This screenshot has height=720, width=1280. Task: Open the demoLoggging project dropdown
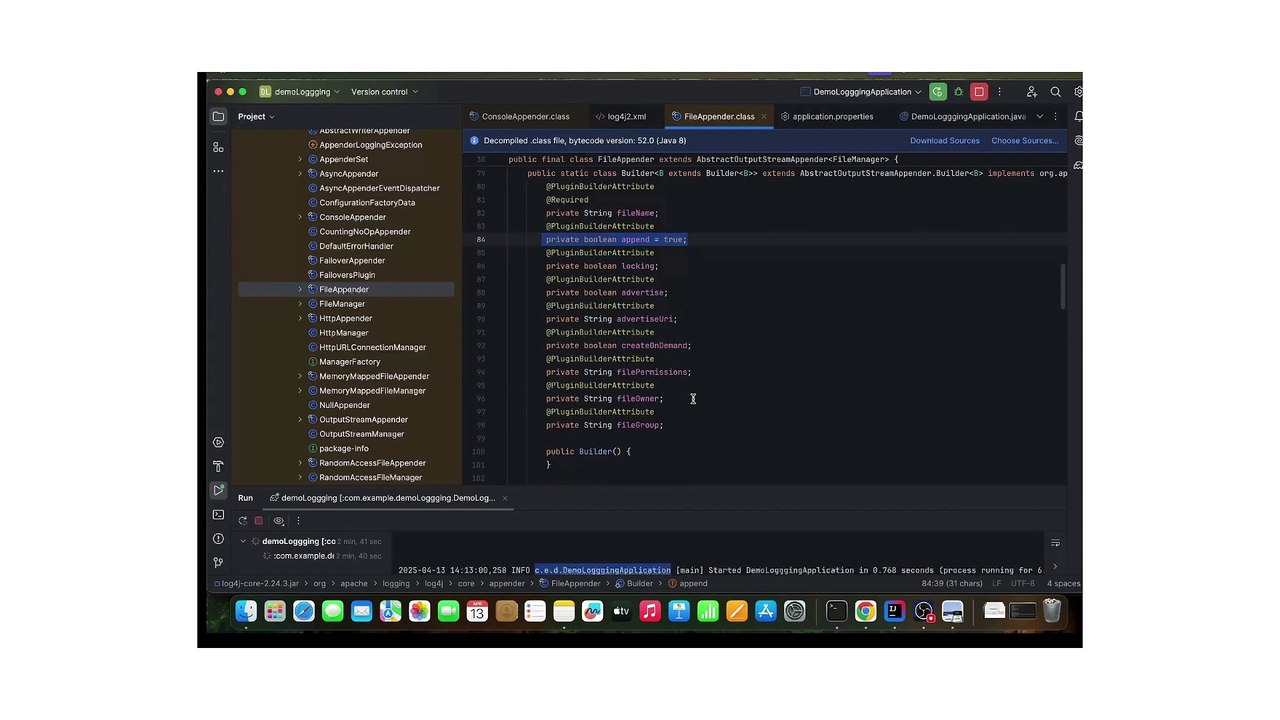300,92
